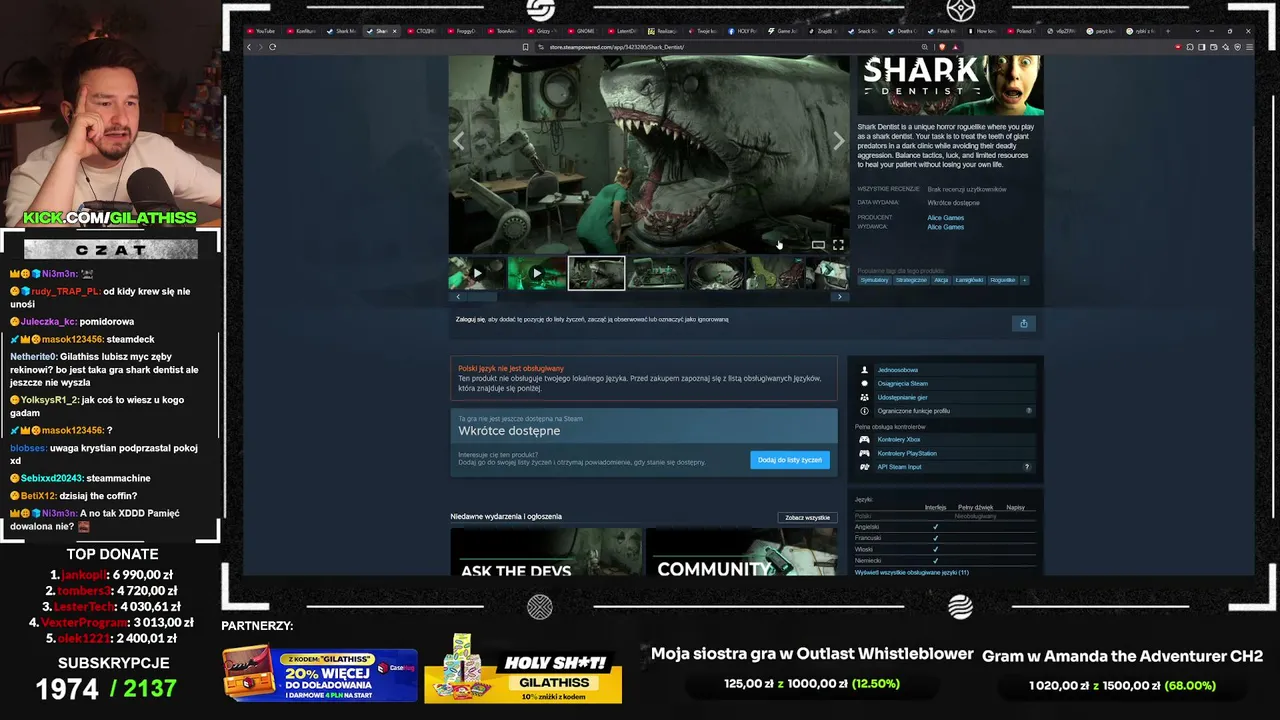1280x720 pixels.
Task: Click the 'Polski język nie jest obsługiwany' notice
Action: pos(644,378)
